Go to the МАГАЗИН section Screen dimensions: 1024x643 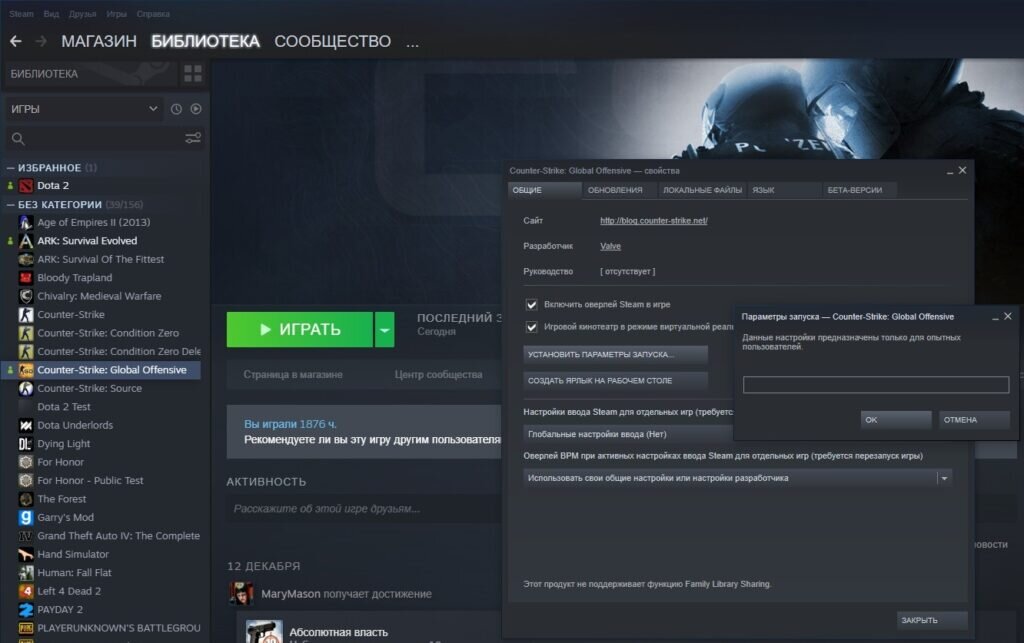click(99, 41)
